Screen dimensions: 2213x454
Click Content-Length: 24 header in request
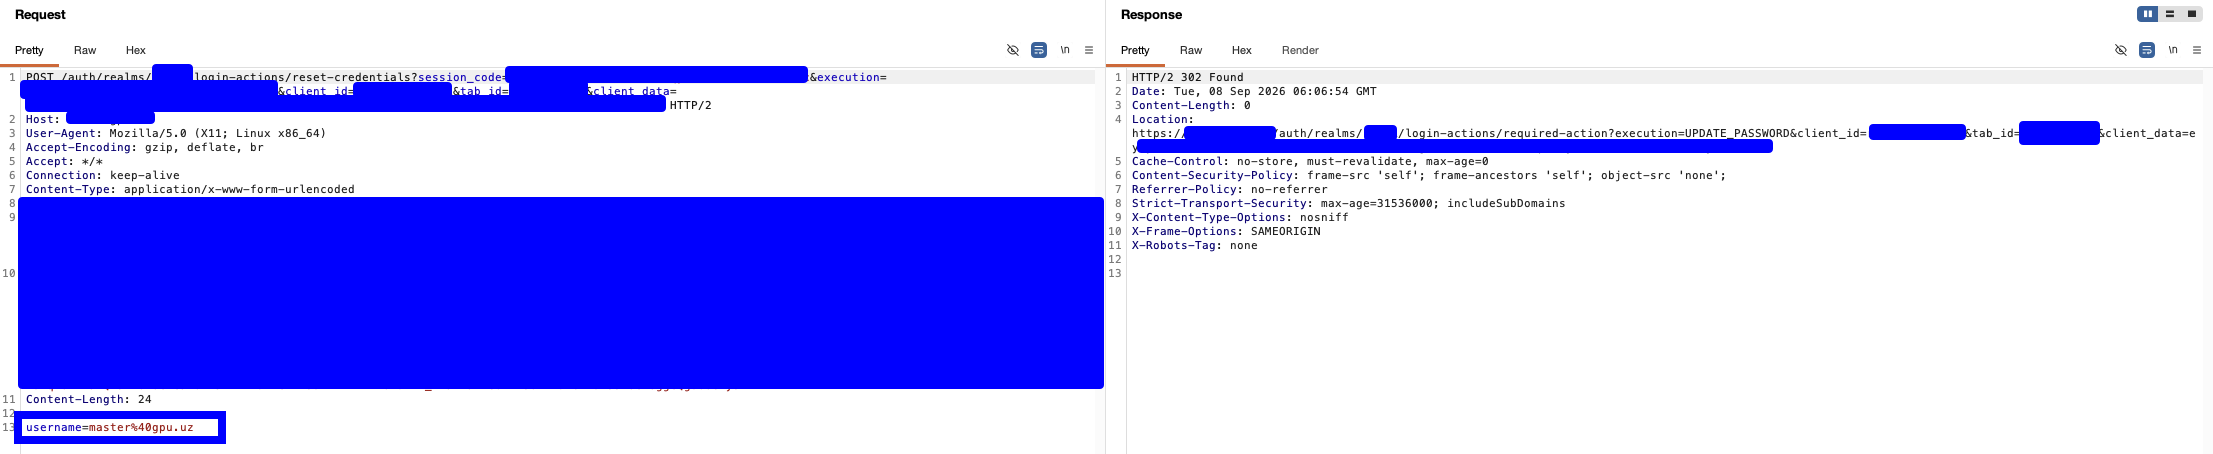point(89,399)
